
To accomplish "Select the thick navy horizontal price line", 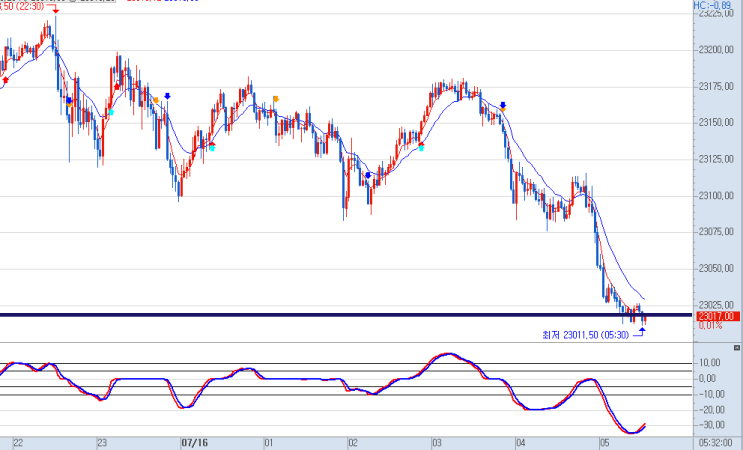I will tap(346, 315).
